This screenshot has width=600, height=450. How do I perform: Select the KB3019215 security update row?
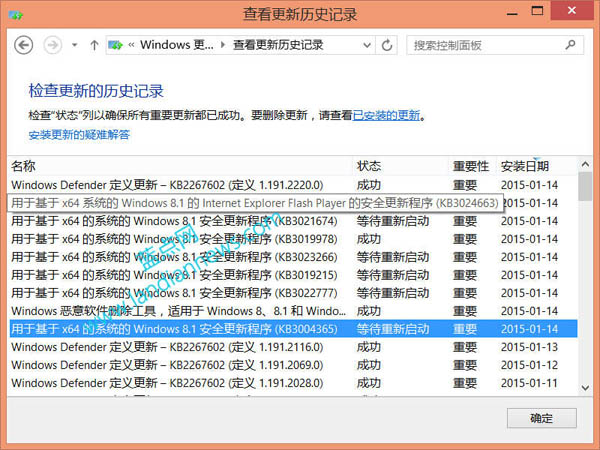click(x=293, y=275)
